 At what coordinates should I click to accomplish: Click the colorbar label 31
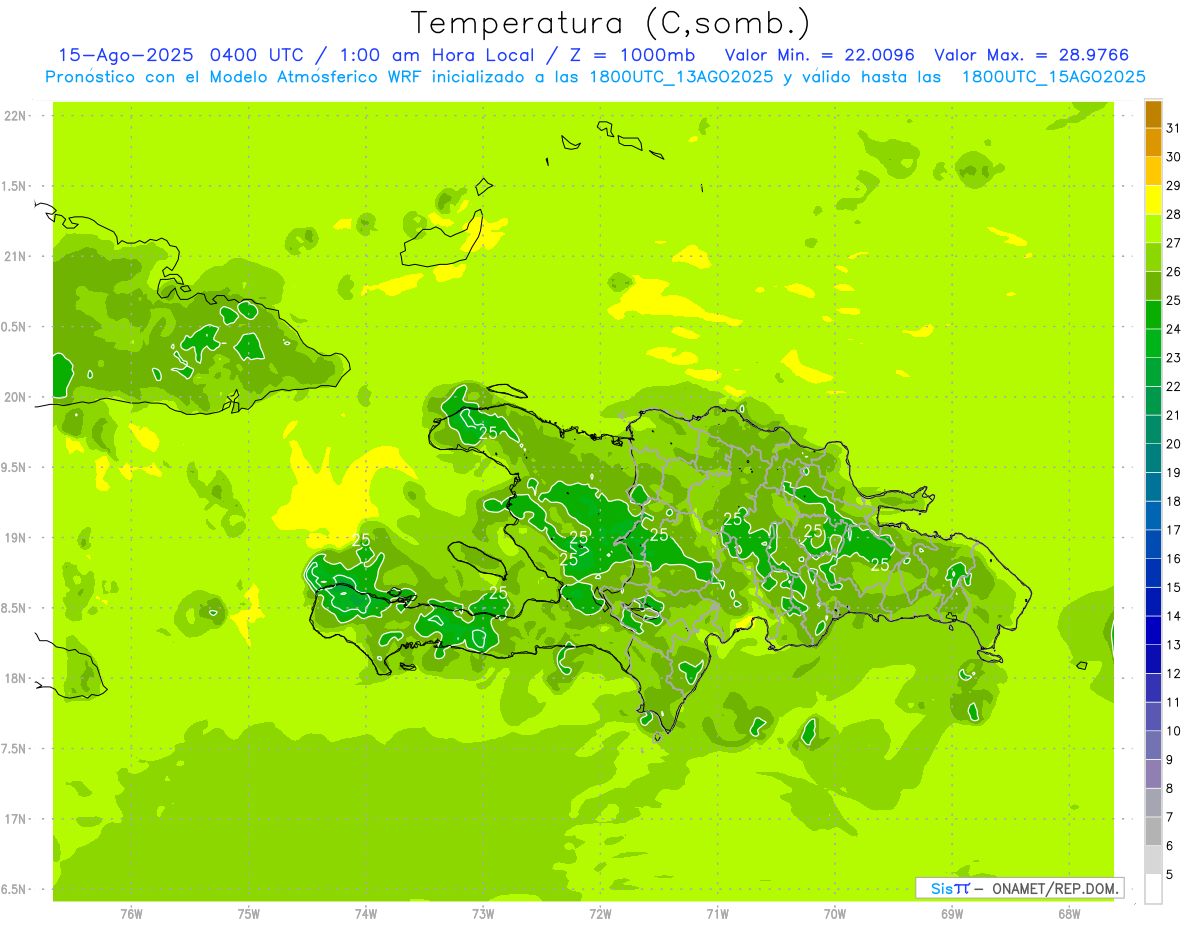(x=1174, y=128)
